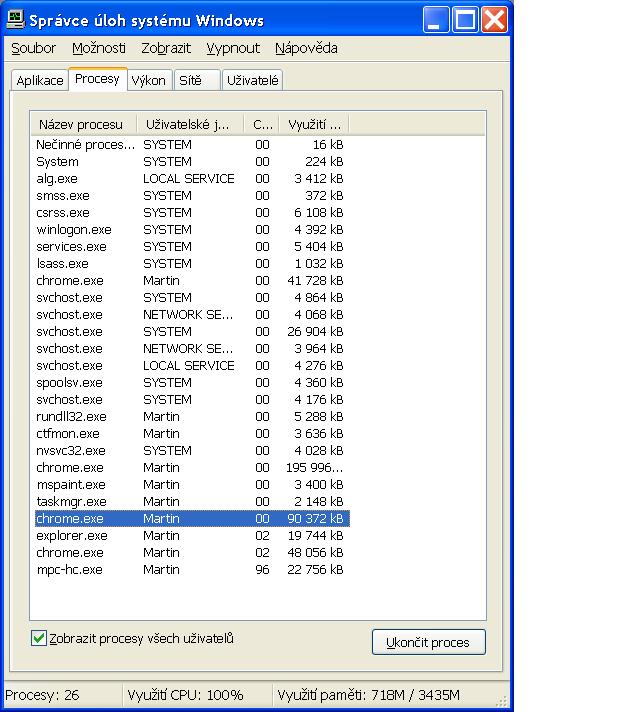640x712 pixels.
Task: Switch to the Uživatelé tab
Action: 253,81
